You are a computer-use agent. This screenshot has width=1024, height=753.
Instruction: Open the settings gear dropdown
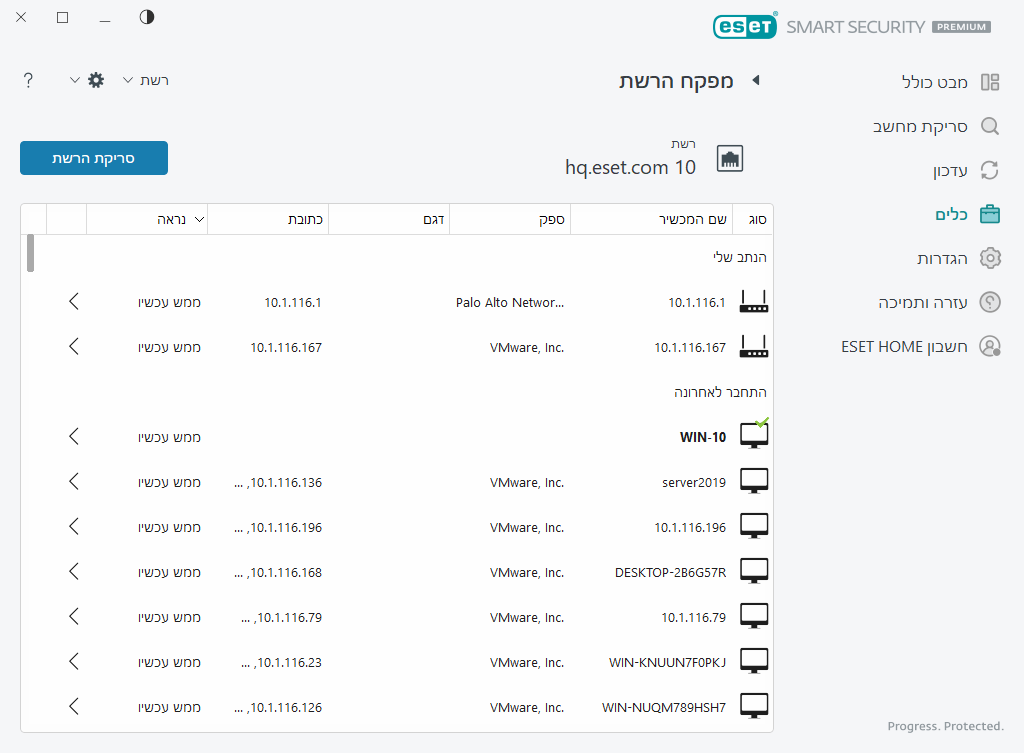click(x=88, y=80)
